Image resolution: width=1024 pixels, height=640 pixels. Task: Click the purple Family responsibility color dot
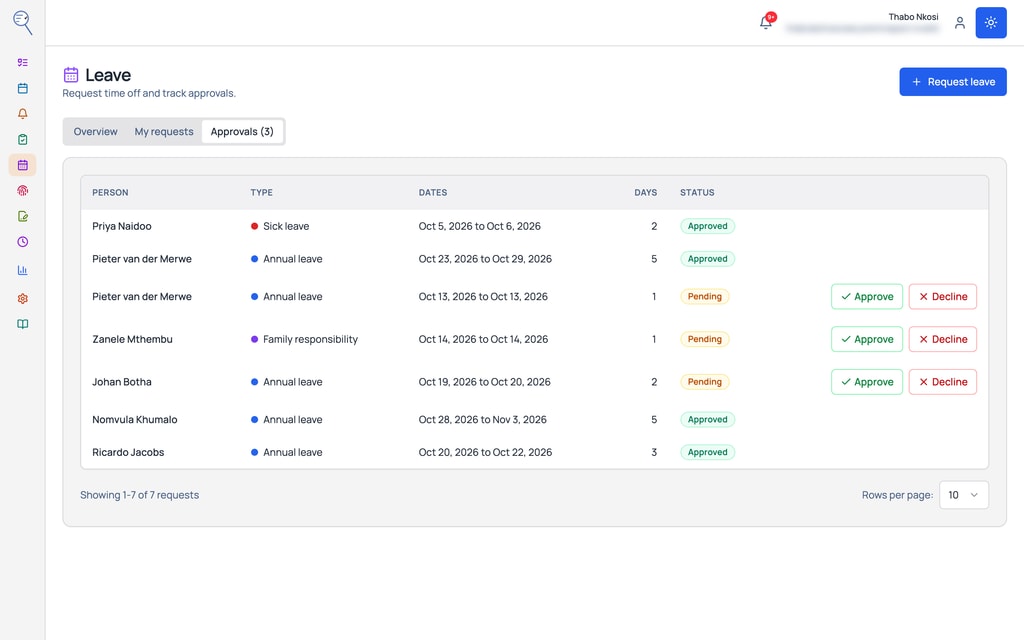(x=255, y=340)
